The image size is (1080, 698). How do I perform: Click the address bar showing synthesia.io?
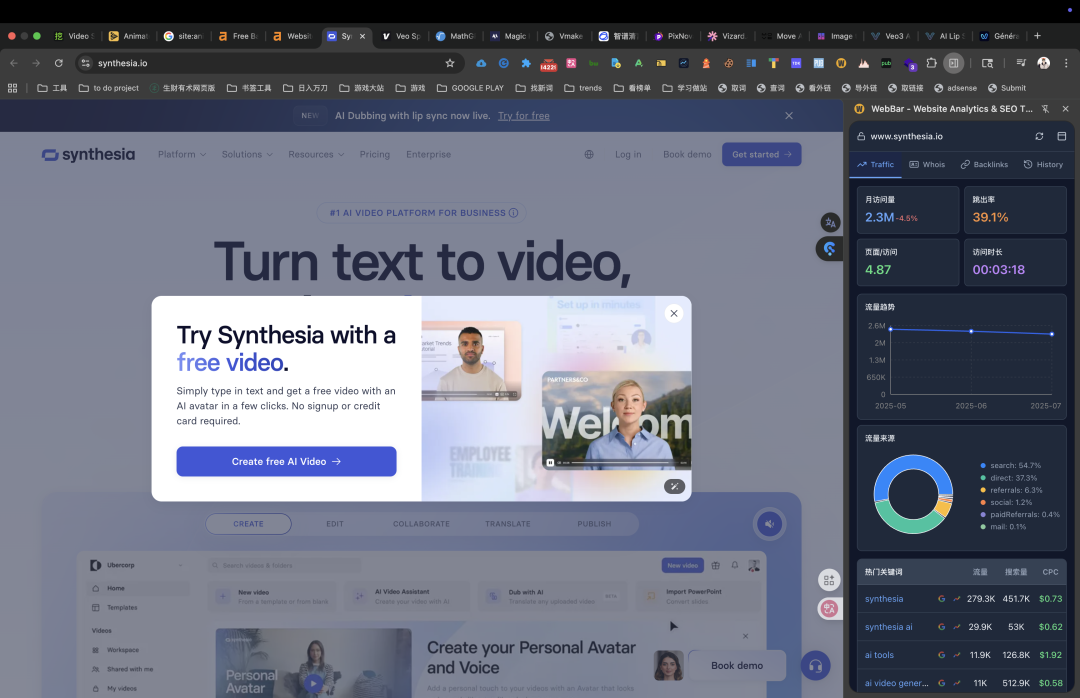pyautogui.click(x=269, y=63)
